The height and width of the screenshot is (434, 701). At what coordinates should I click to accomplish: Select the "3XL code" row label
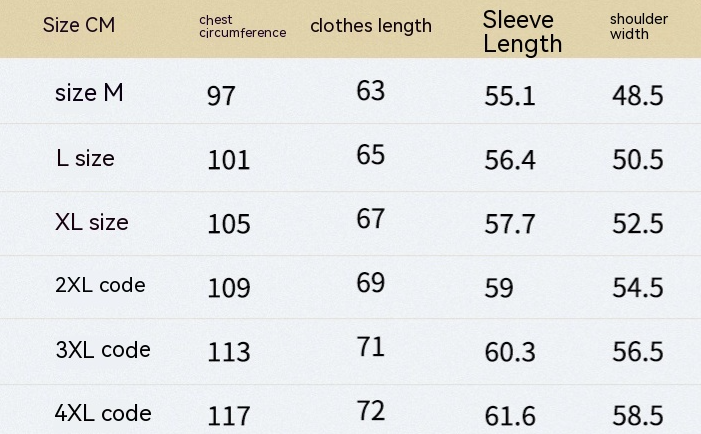(103, 350)
